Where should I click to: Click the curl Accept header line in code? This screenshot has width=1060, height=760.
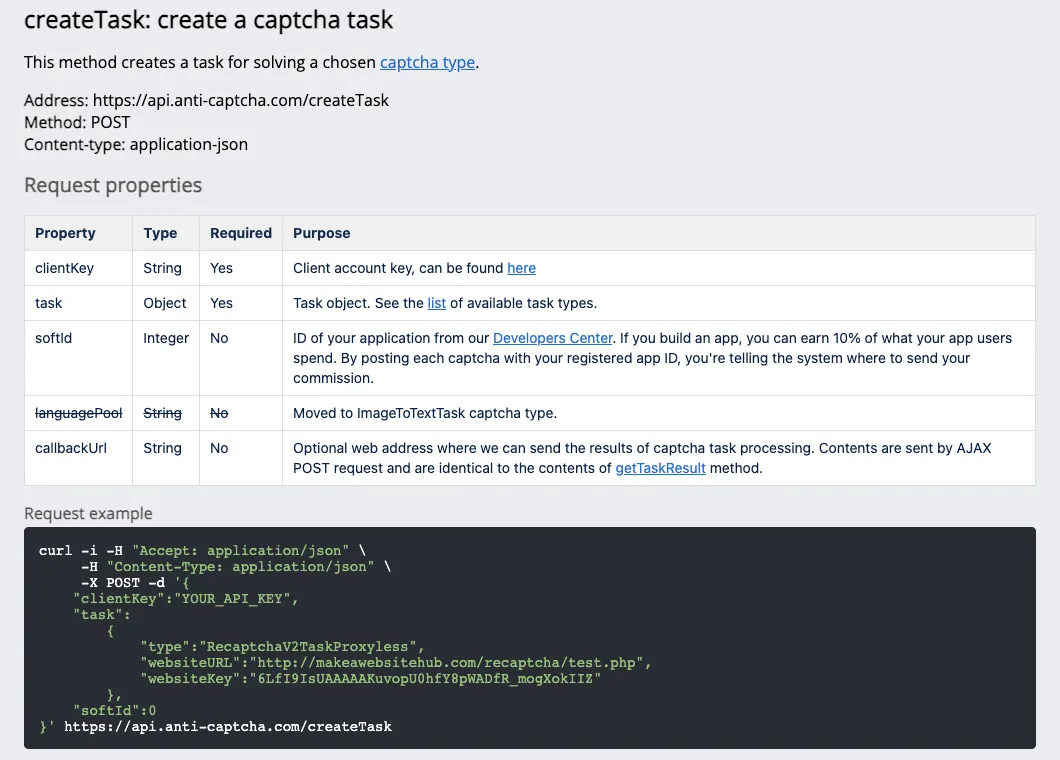point(202,550)
